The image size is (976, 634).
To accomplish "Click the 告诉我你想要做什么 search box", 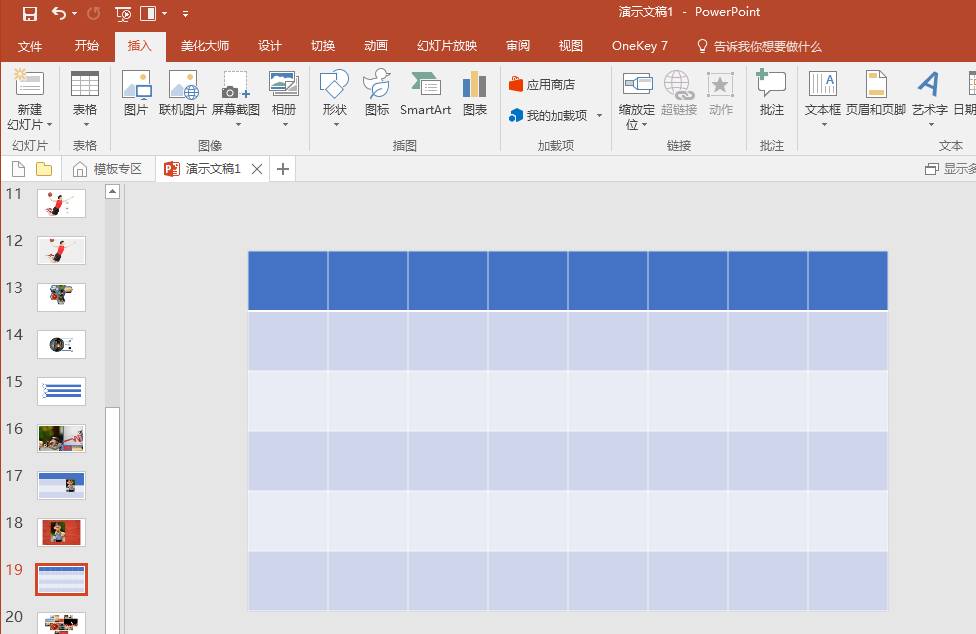I will click(x=766, y=46).
